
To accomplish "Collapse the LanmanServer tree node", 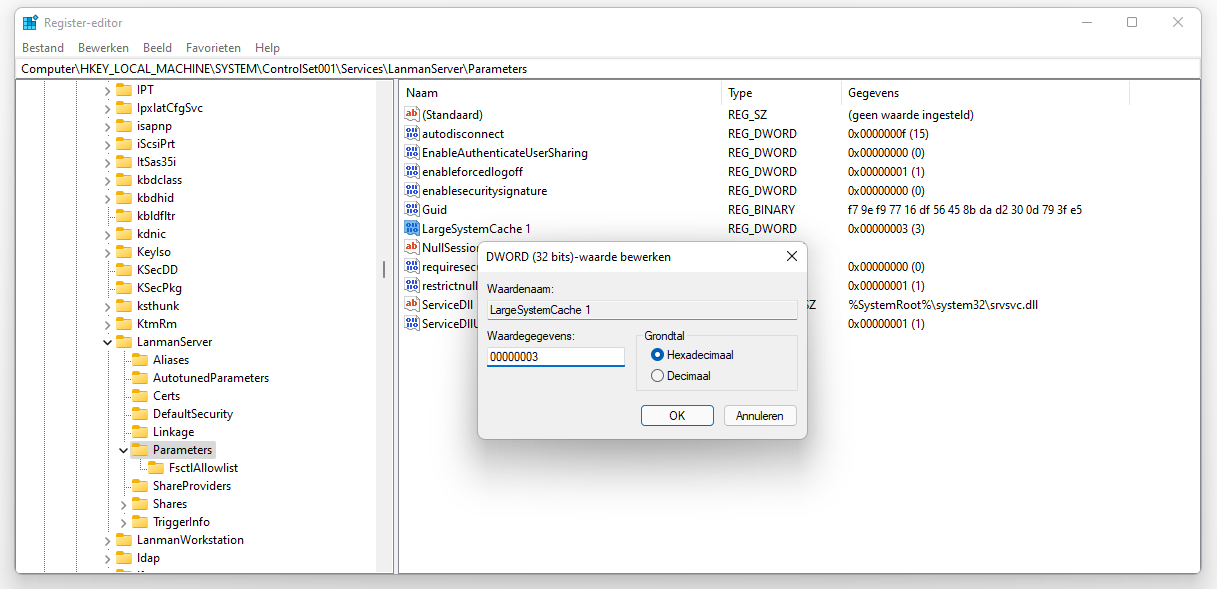I will 107,341.
